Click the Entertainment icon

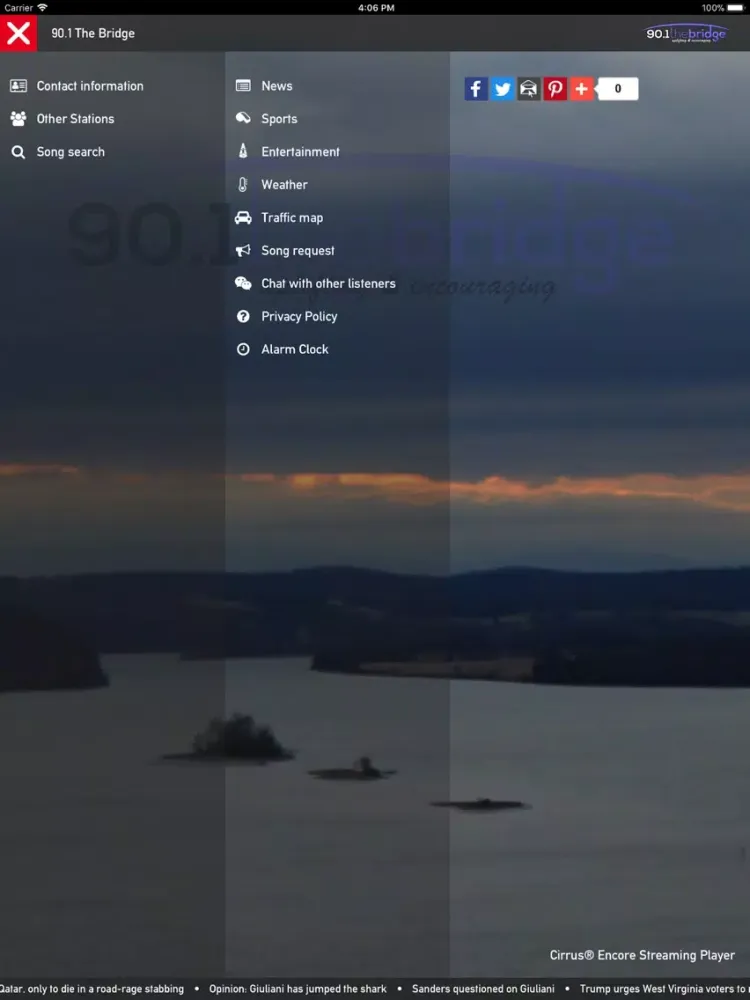[243, 151]
